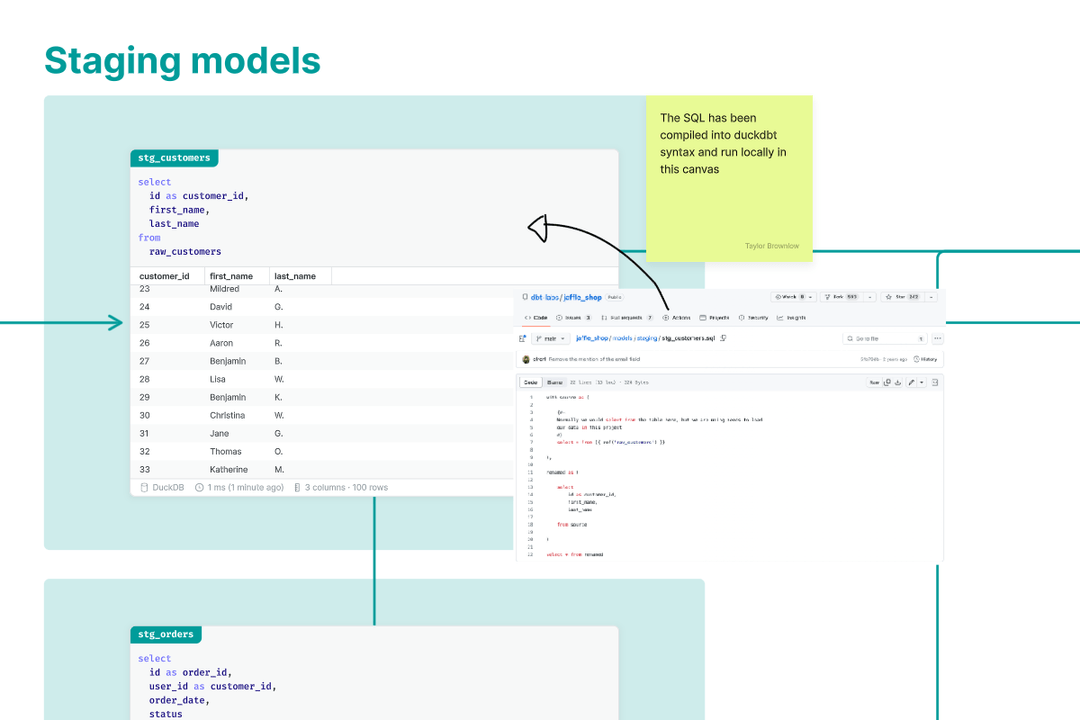Image resolution: width=1080 pixels, height=720 pixels.
Task: Click the download raw file icon
Action: 898,381
